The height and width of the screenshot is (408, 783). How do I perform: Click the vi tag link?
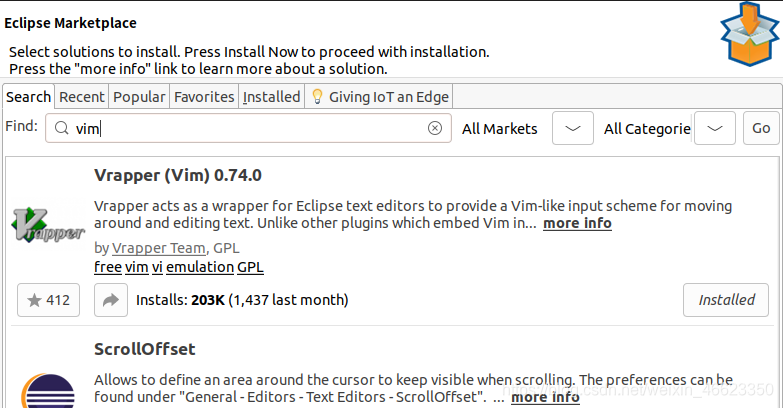(x=157, y=267)
